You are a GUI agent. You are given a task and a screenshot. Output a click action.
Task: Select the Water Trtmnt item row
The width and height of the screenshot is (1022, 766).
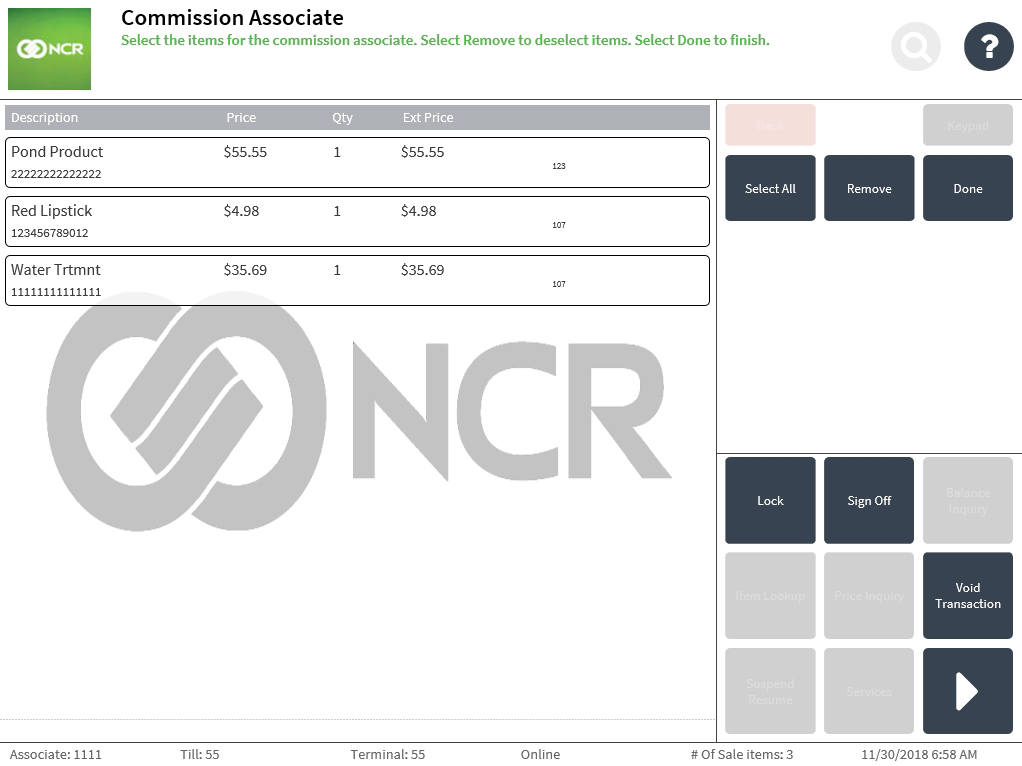[357, 280]
